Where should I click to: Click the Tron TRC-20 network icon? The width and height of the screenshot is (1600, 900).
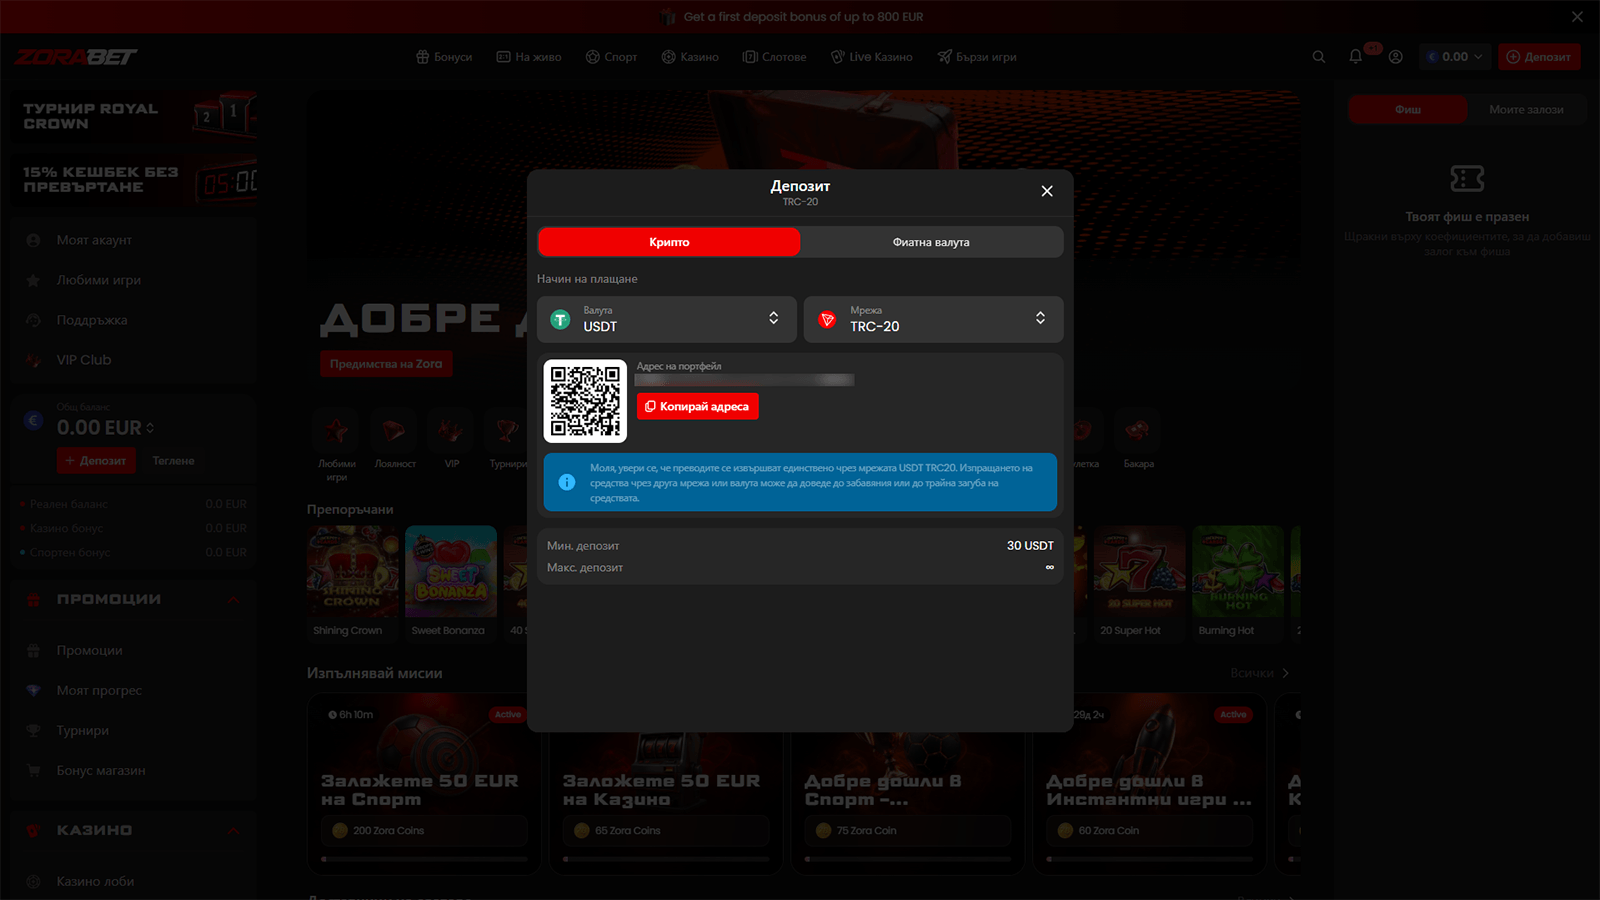(827, 320)
